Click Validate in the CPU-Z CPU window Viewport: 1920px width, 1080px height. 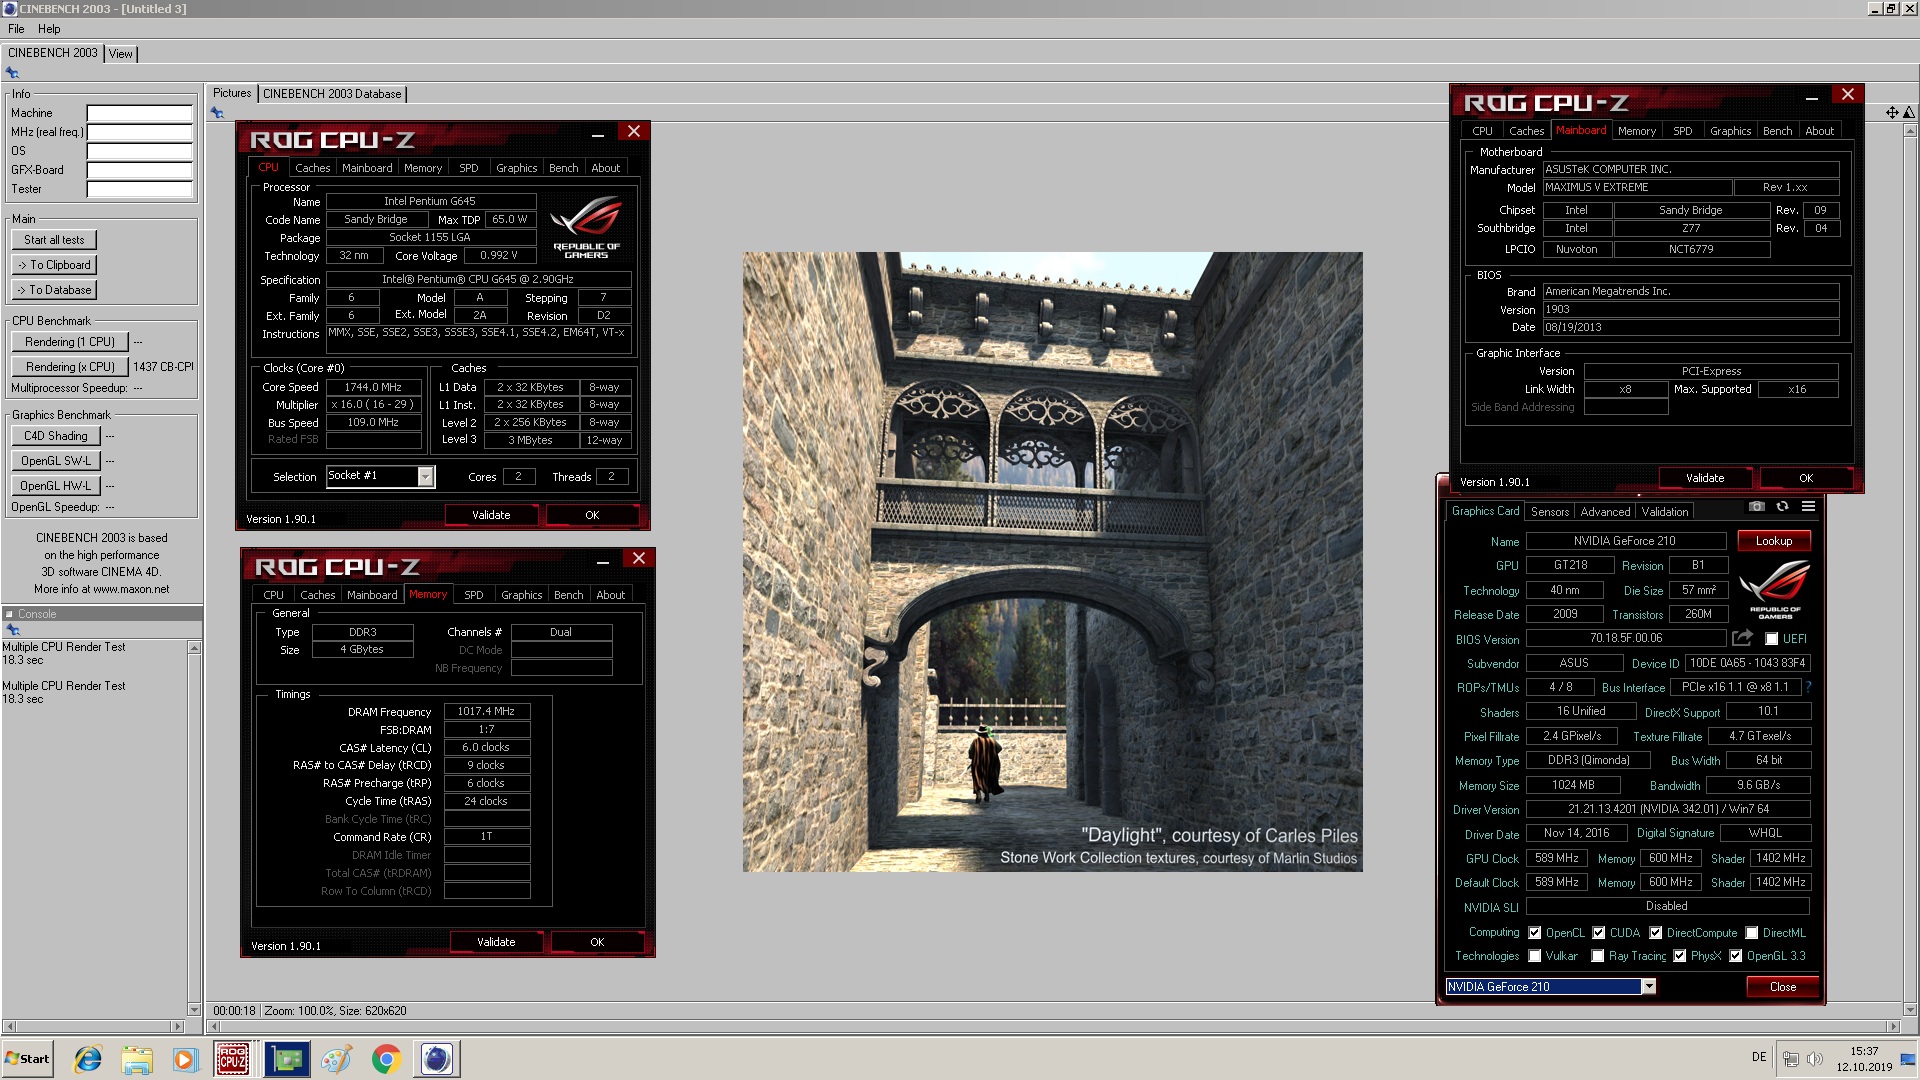[x=491, y=515]
